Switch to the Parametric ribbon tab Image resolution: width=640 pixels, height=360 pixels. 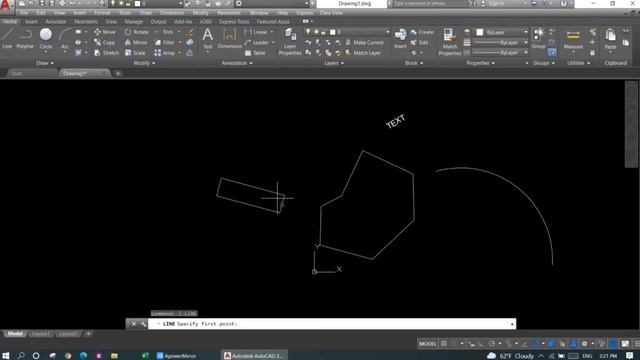[86, 22]
